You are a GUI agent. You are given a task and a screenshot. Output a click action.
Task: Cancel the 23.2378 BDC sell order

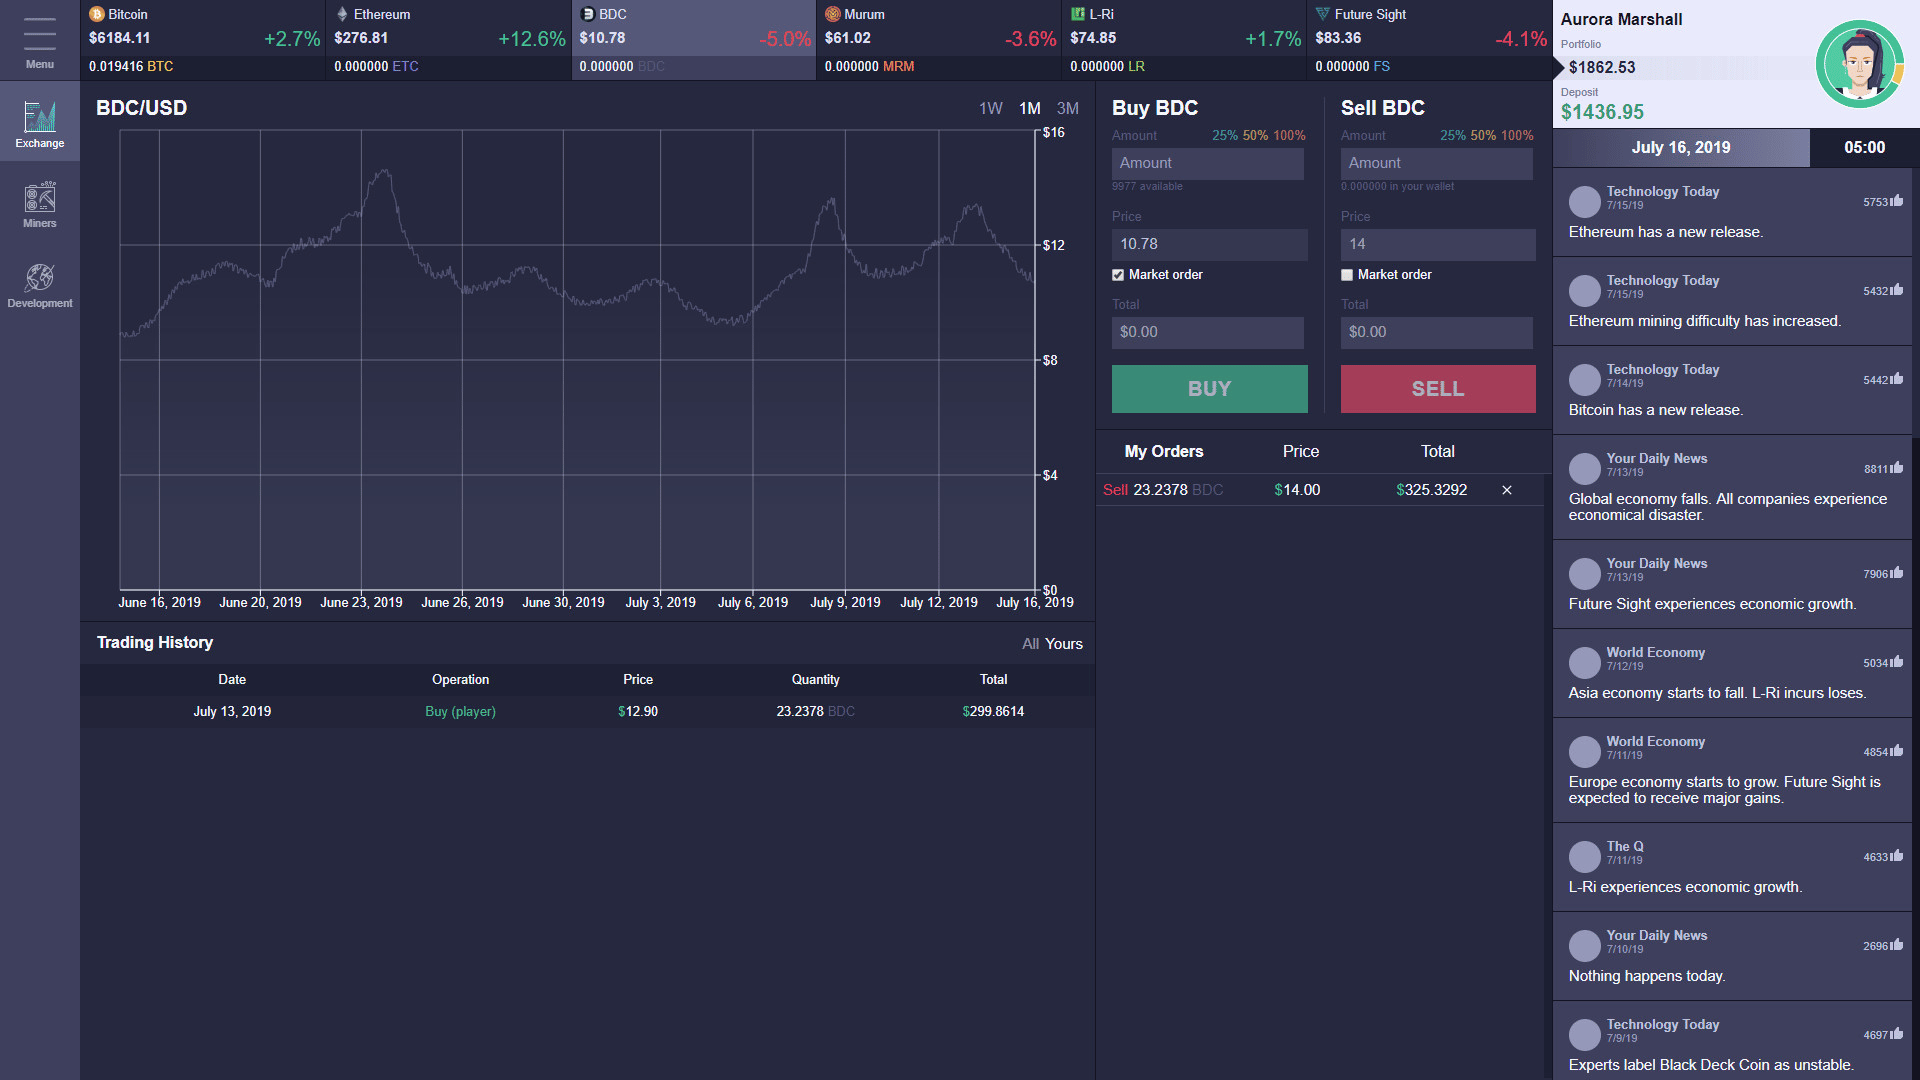[x=1506, y=490]
